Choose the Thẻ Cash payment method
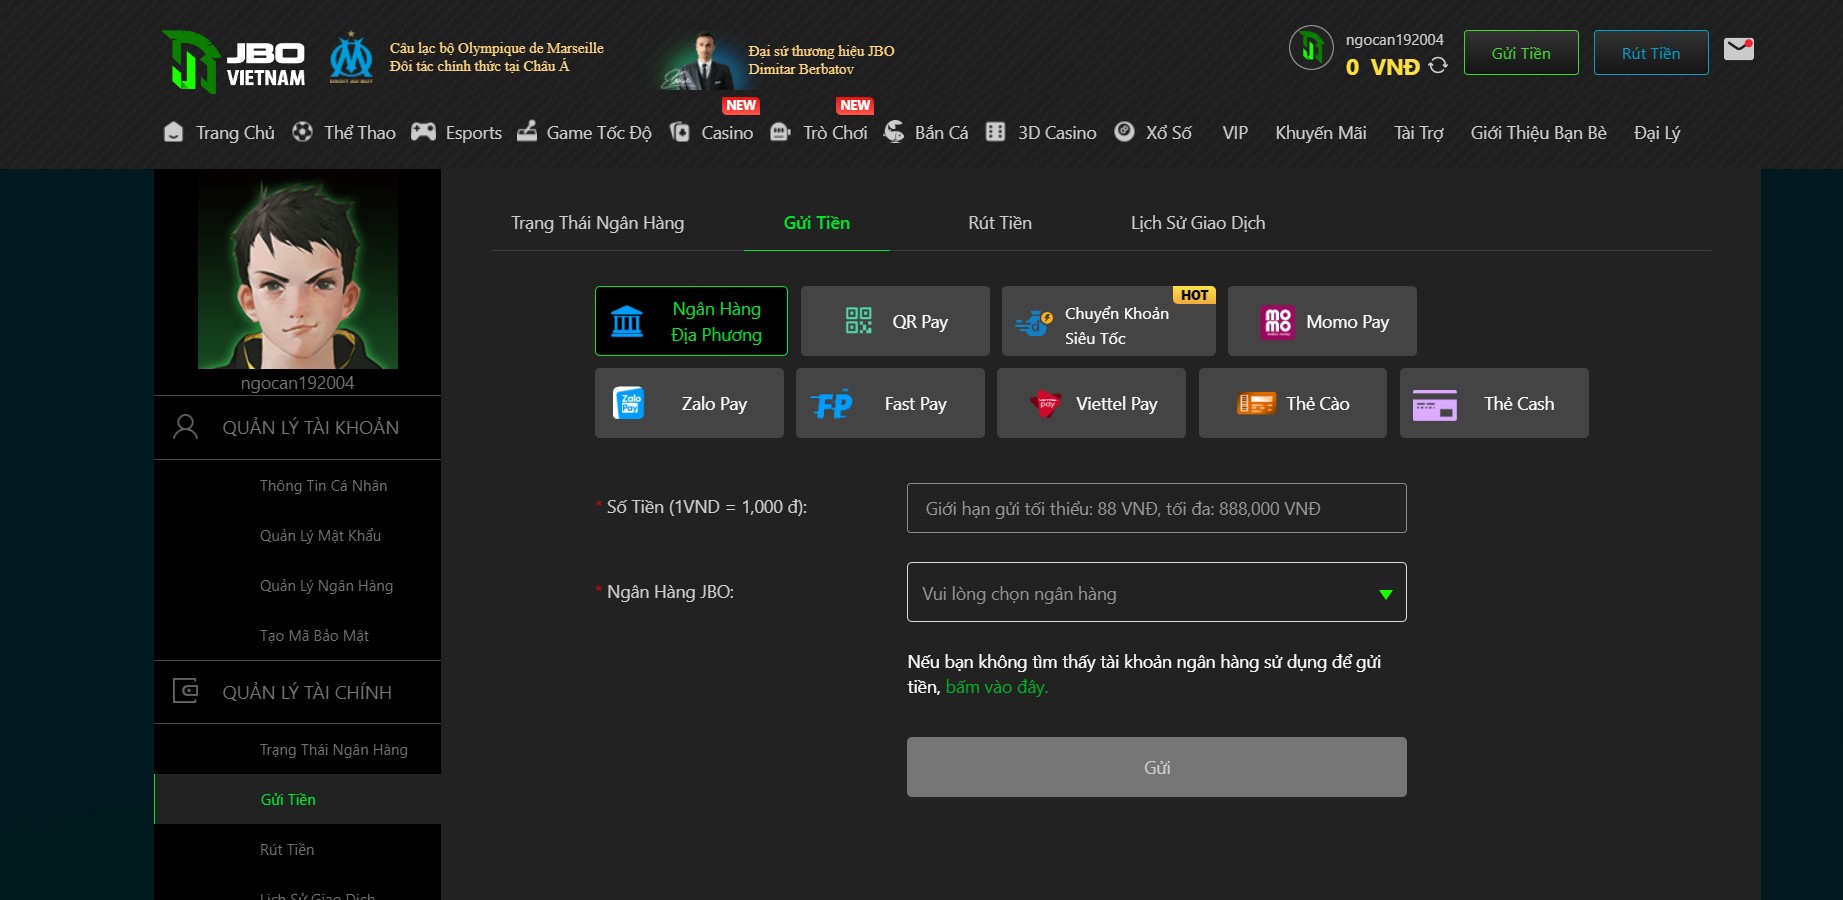 tap(1494, 403)
